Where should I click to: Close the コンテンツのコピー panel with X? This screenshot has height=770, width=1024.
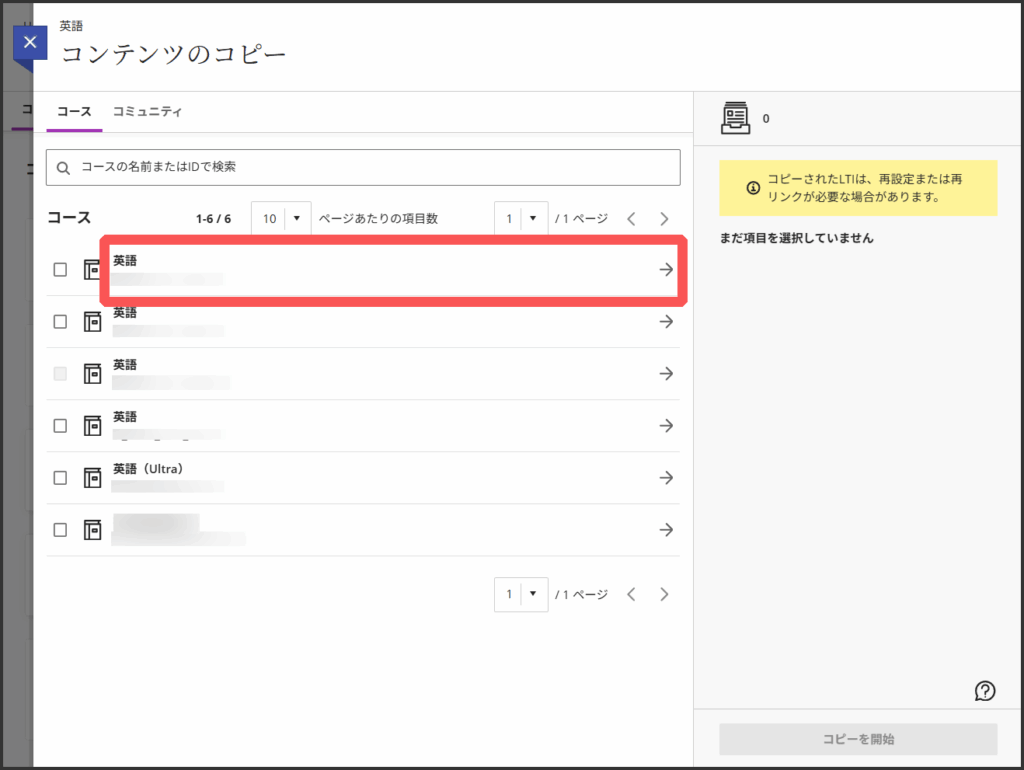30,43
